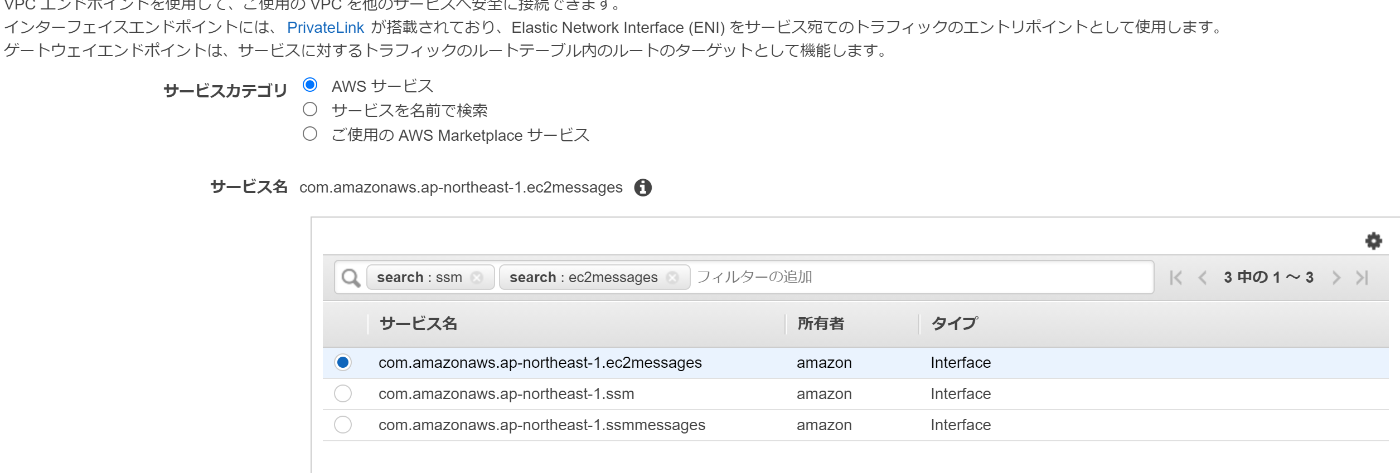
Task: Click the search magnifier icon
Action: [350, 278]
